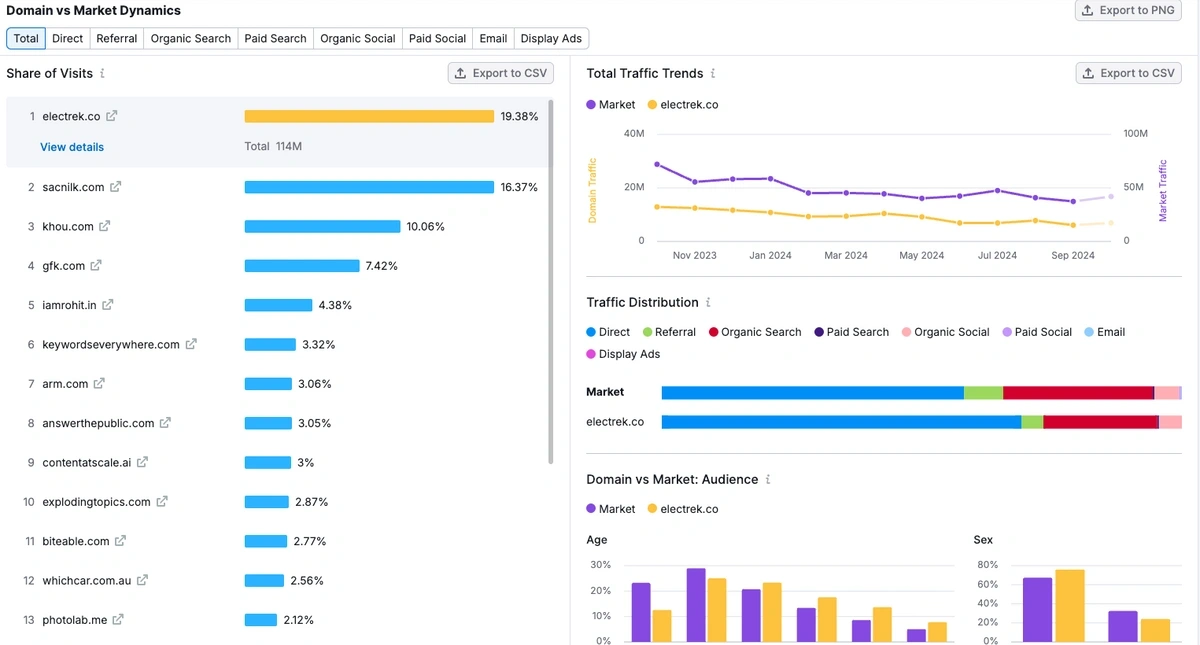Image resolution: width=1200 pixels, height=645 pixels.
Task: Toggle Organic Social in Traffic Distribution legend
Action: point(946,332)
